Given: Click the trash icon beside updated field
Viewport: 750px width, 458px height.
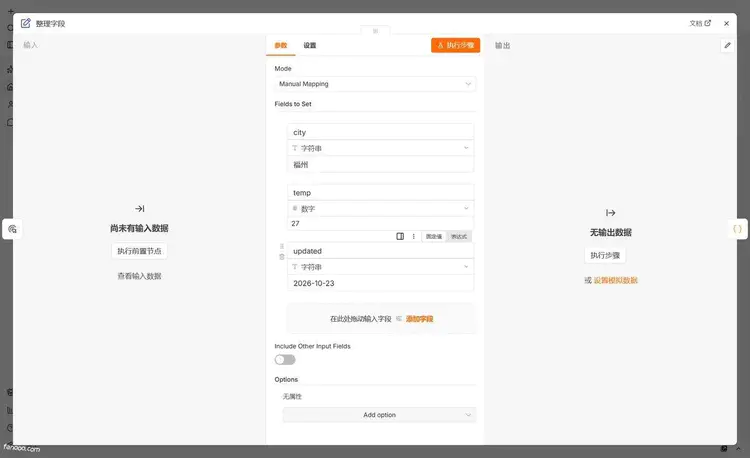Looking at the screenshot, I should pos(282,257).
